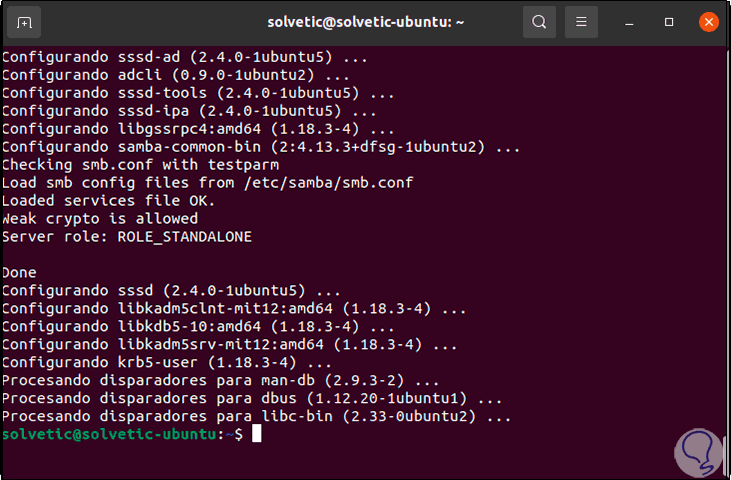
Task: Click the "Weak crypto is allowed" line
Action: 100,218
